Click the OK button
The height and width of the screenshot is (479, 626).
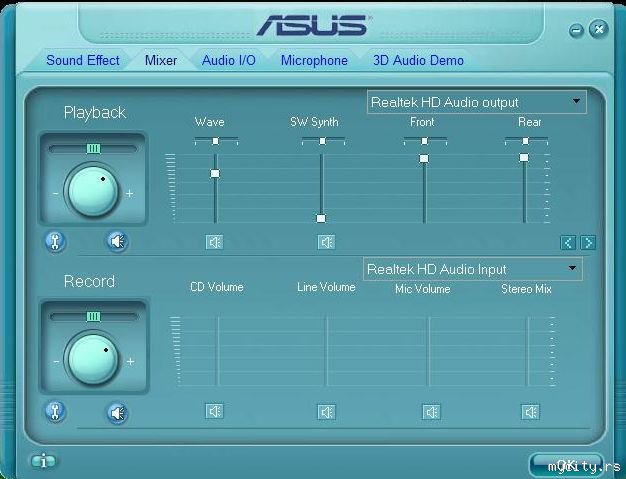tap(566, 465)
